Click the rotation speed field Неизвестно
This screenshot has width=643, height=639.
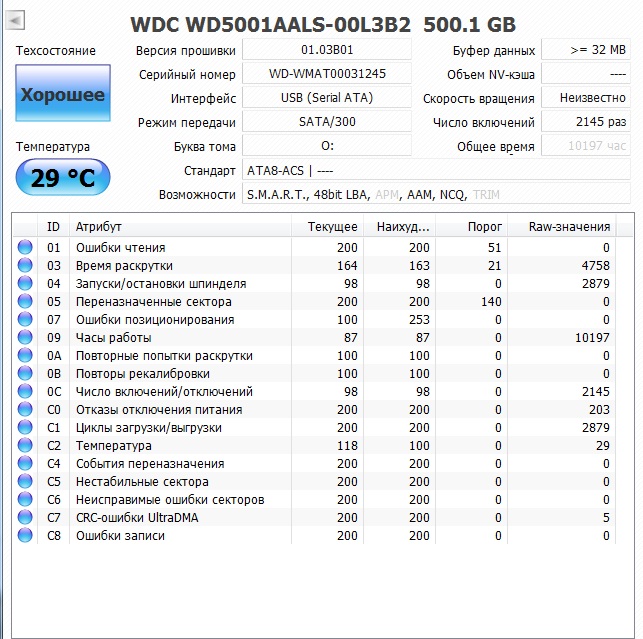586,98
